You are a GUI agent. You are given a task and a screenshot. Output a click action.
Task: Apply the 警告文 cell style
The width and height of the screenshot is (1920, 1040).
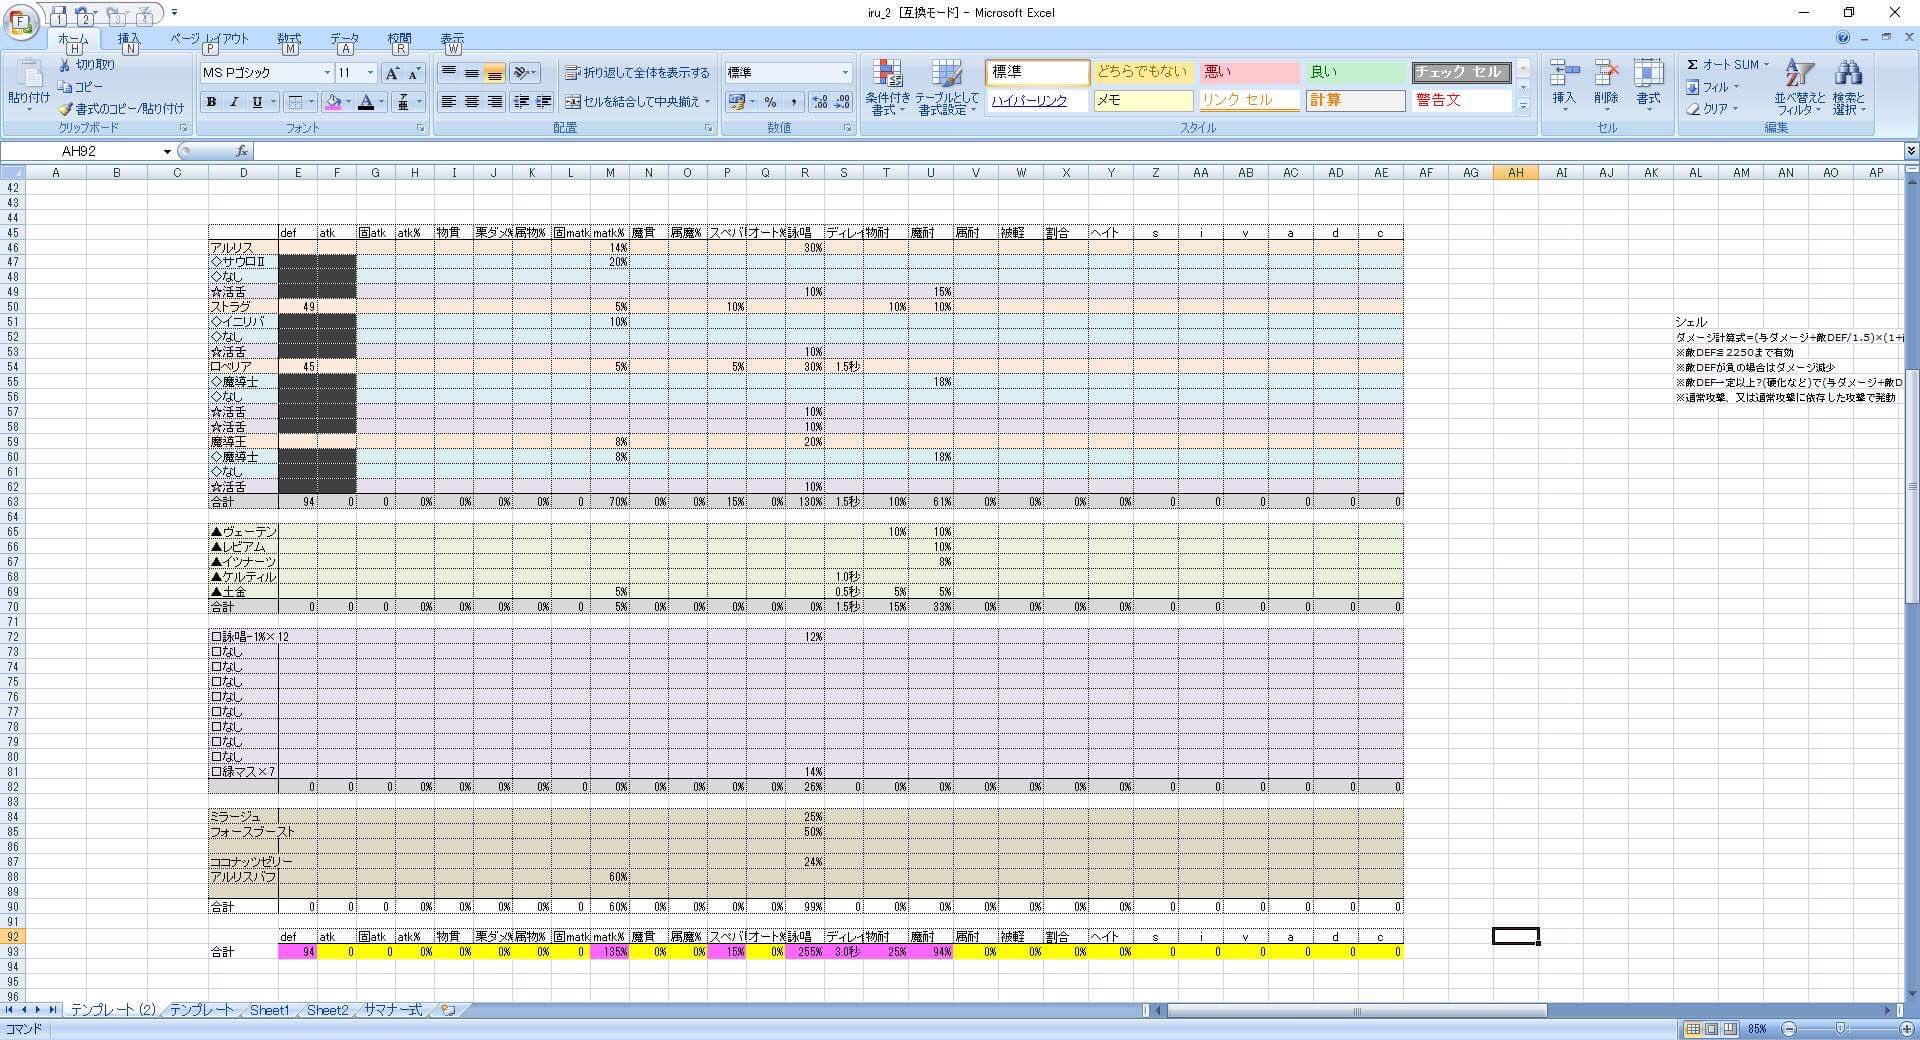[1460, 101]
